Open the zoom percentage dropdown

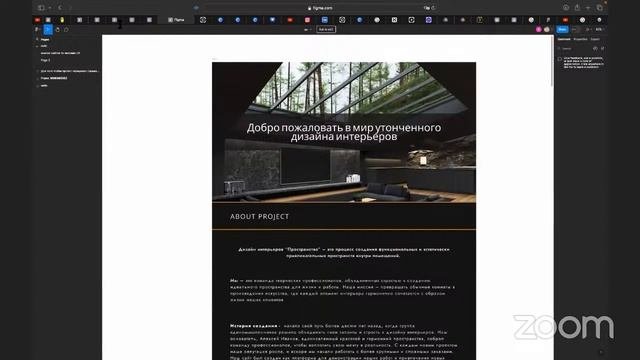coord(599,29)
